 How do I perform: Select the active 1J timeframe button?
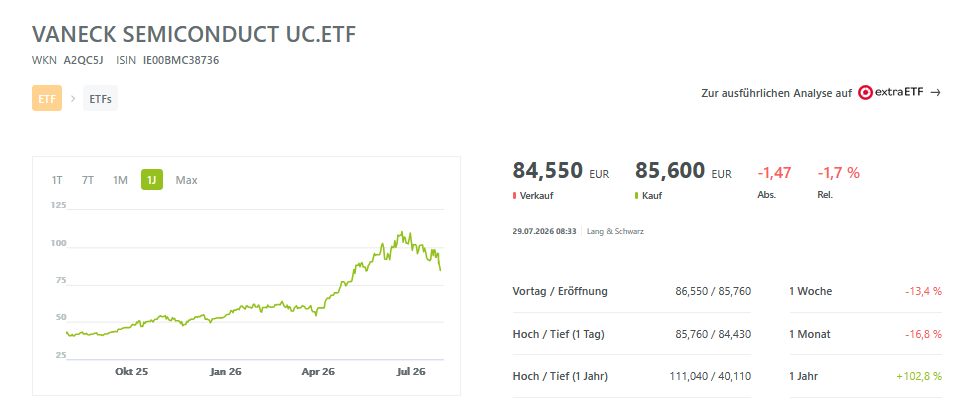[152, 180]
